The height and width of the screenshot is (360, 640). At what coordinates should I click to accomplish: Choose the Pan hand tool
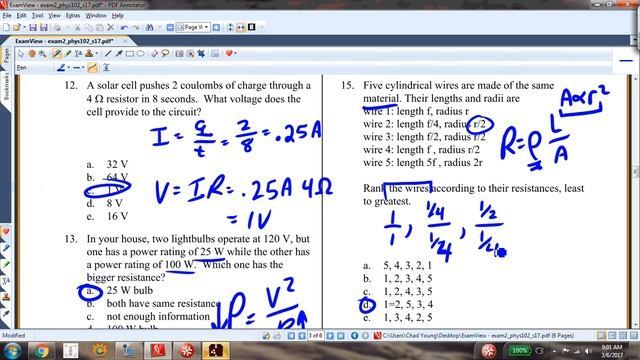point(32,53)
